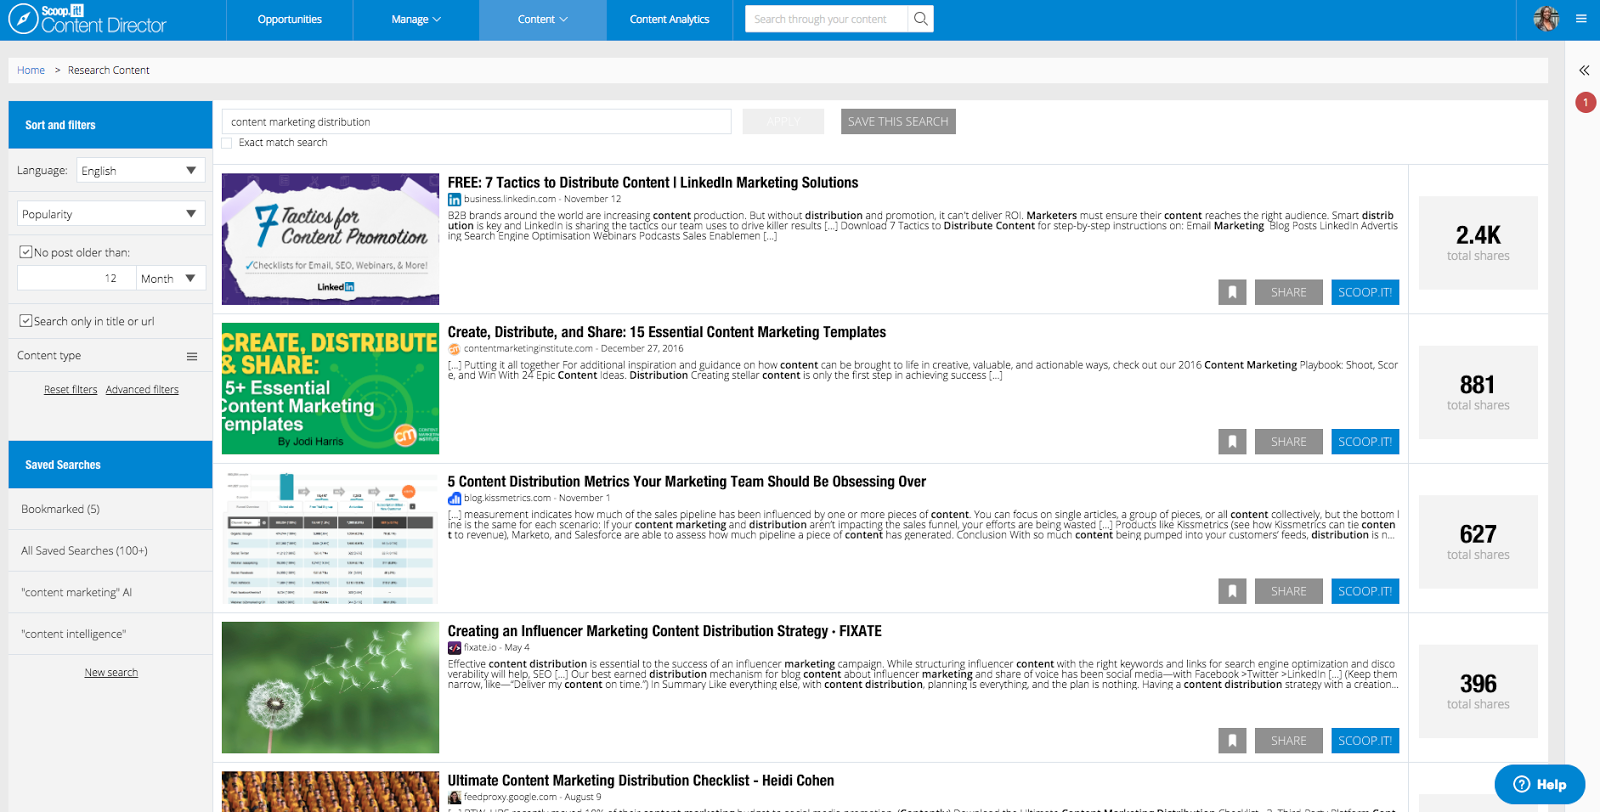Share the LinkedIn 7 Tactics article
This screenshot has height=812, width=1600.
click(1289, 292)
